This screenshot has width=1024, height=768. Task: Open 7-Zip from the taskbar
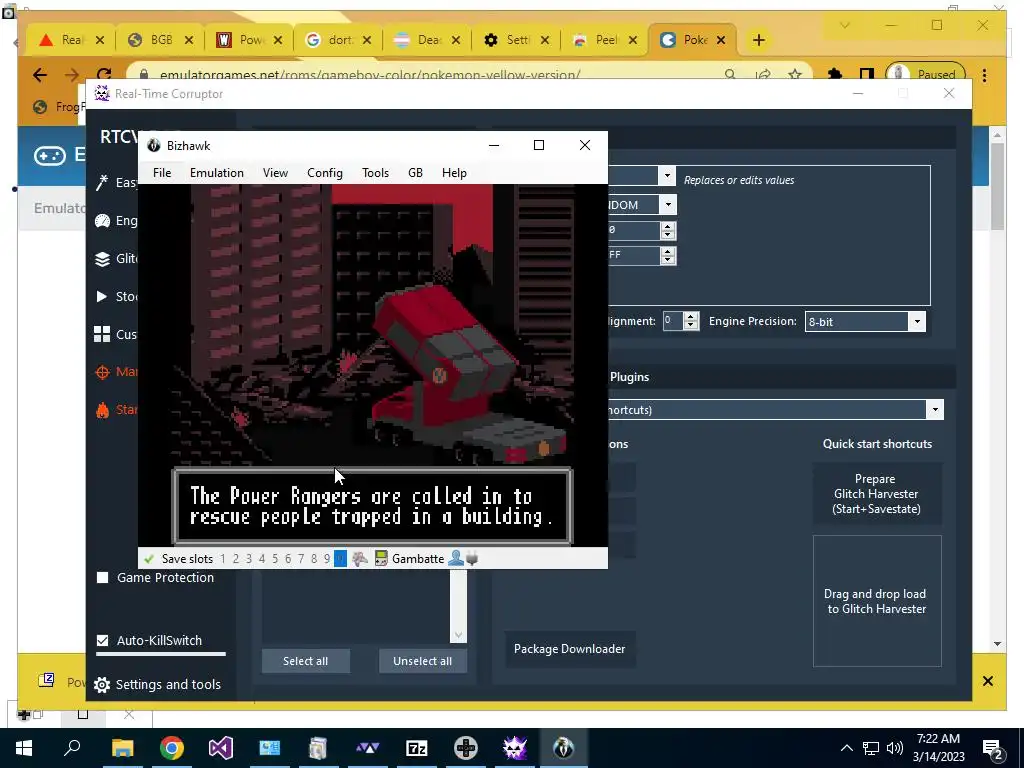click(x=417, y=748)
